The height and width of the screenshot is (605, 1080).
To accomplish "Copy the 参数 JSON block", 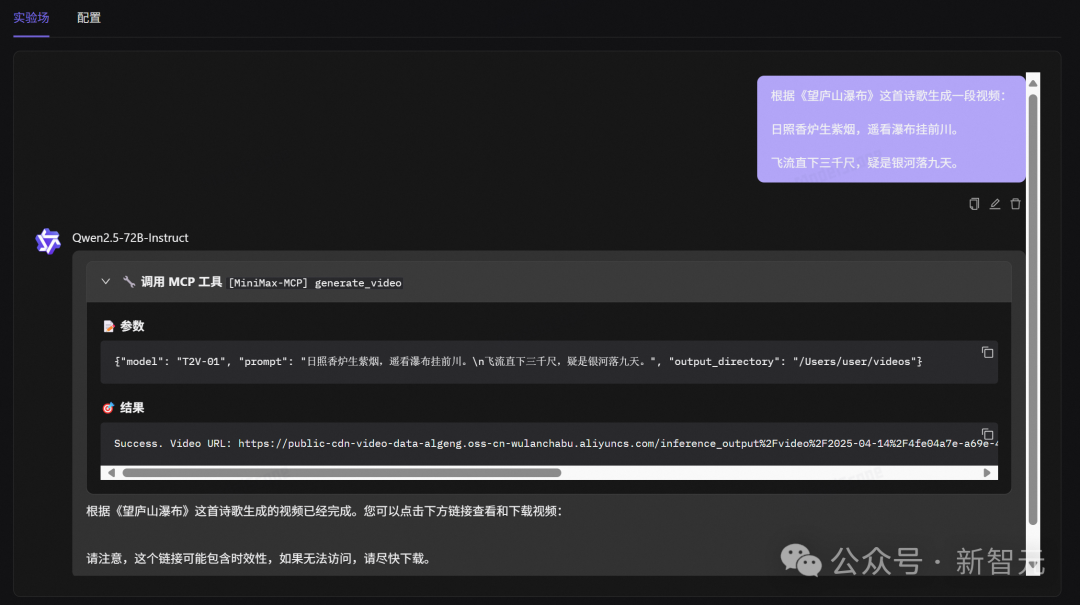I will (987, 352).
